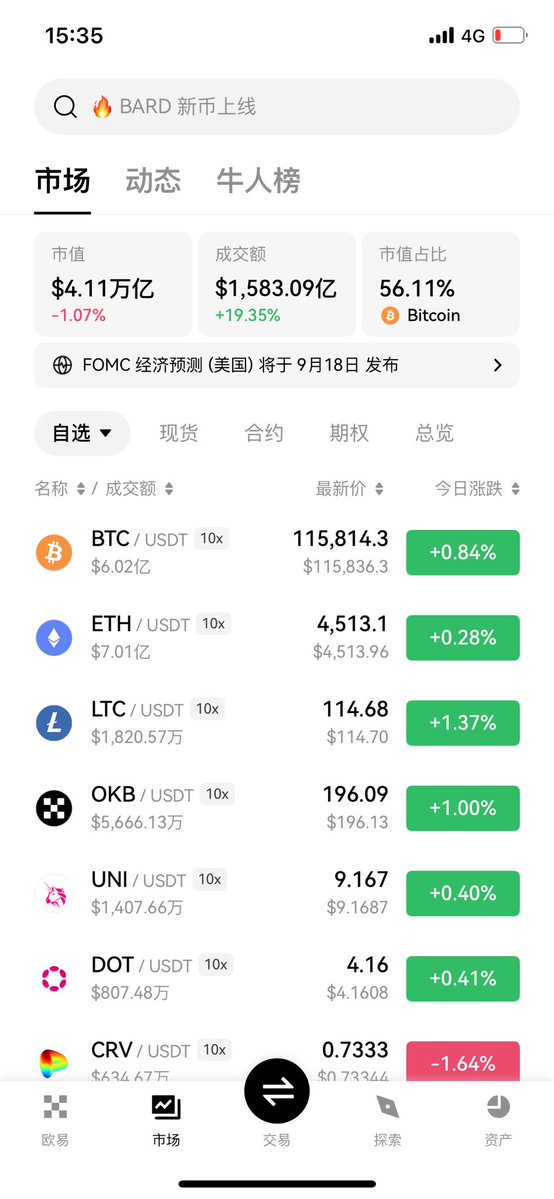Open the 市值占比 Bitcoin dominance card
Viewport: 554px width, 1199px height.
(x=441, y=284)
